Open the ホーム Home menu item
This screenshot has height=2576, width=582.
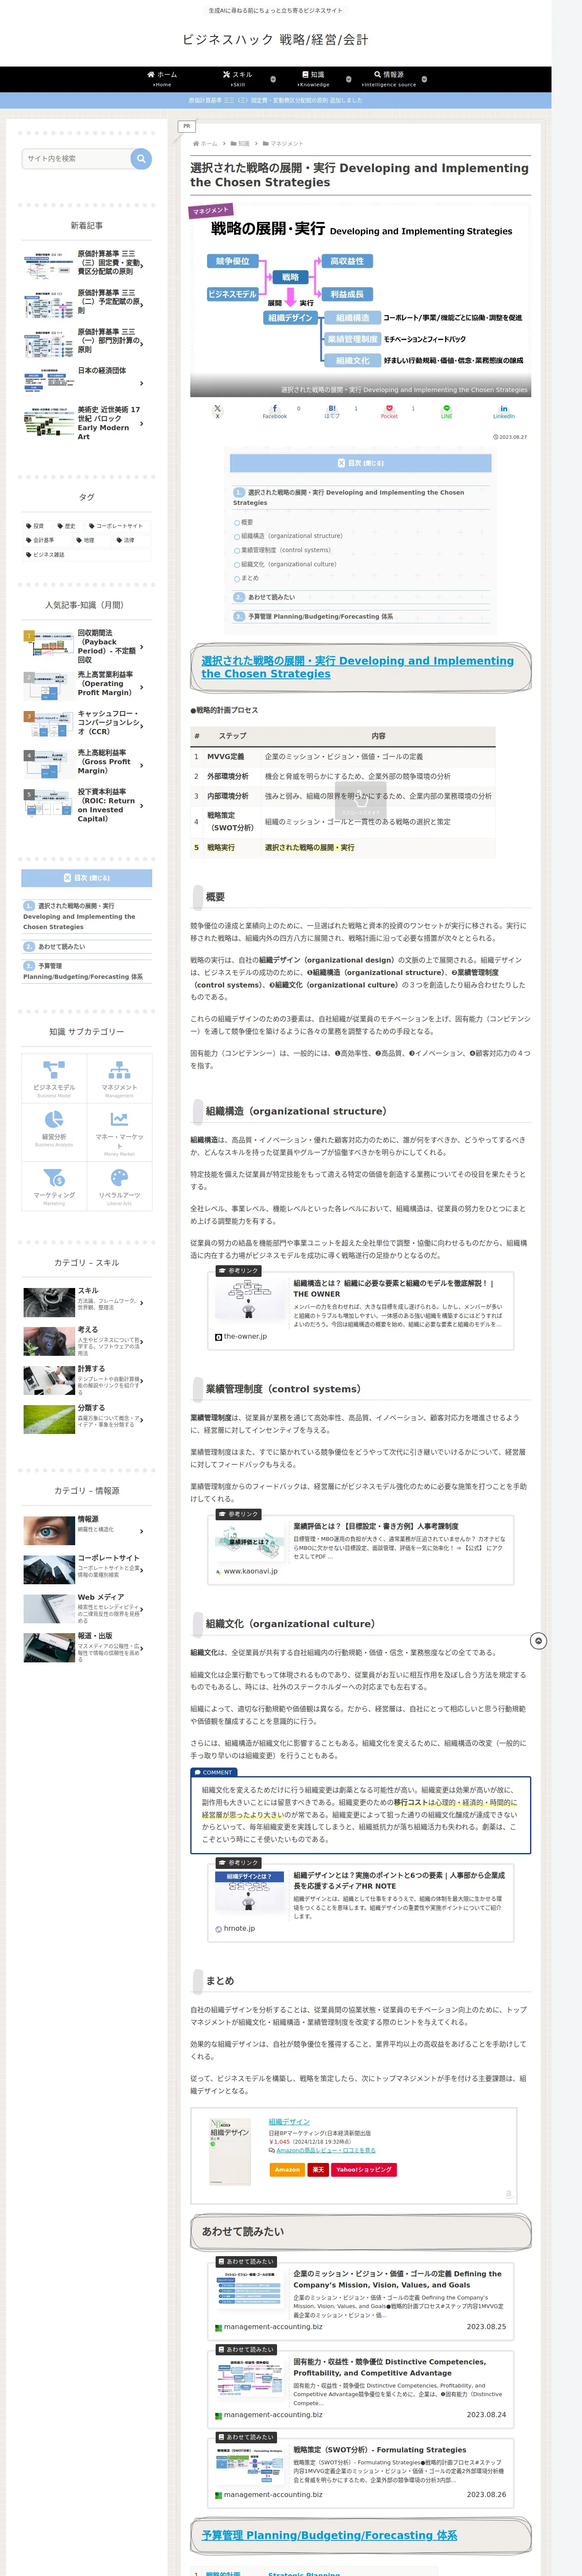click(x=162, y=79)
